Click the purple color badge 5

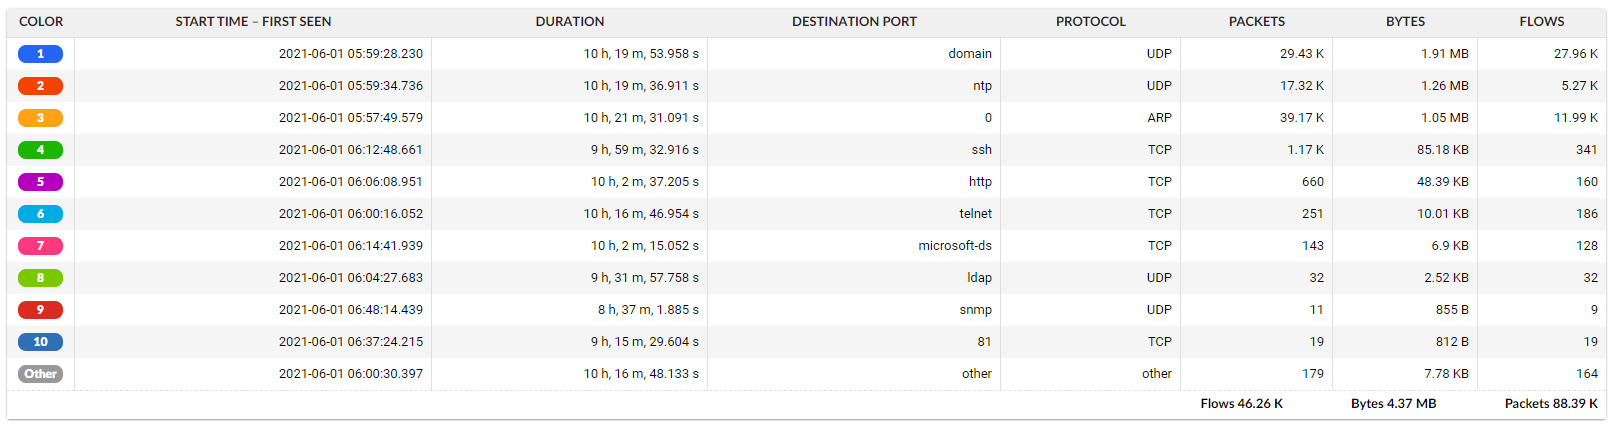(40, 182)
